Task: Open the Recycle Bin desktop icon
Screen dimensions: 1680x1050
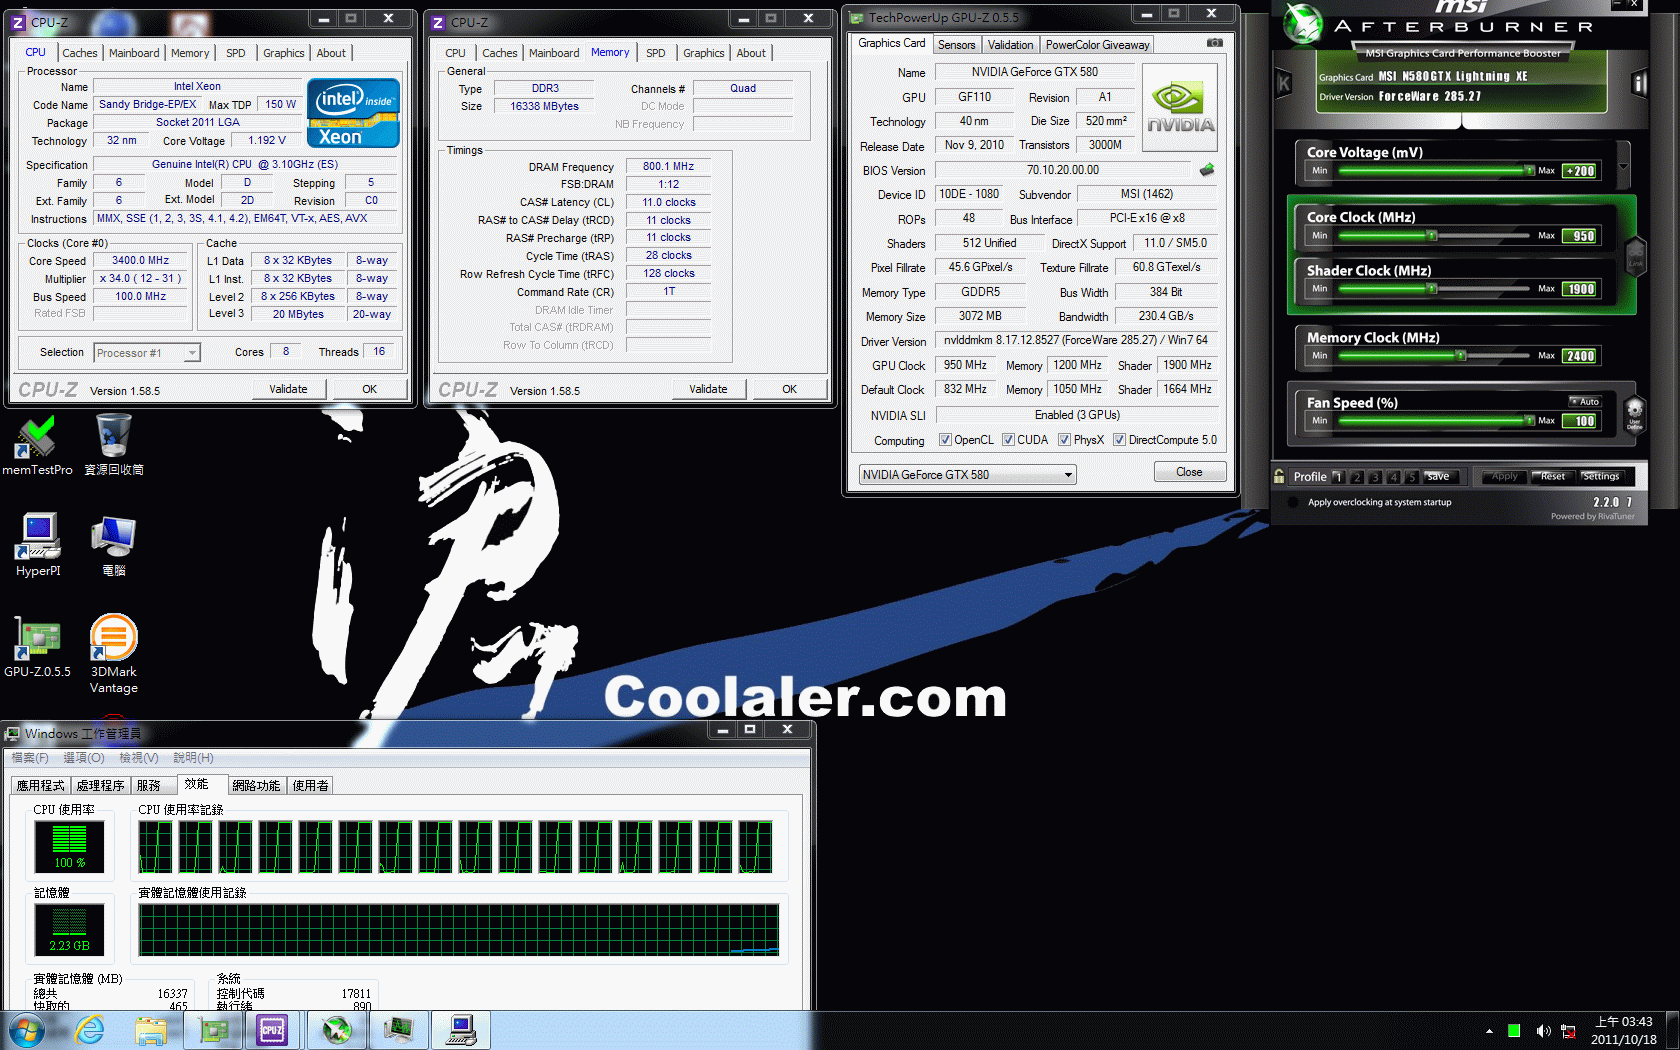Action: pyautogui.click(x=113, y=446)
